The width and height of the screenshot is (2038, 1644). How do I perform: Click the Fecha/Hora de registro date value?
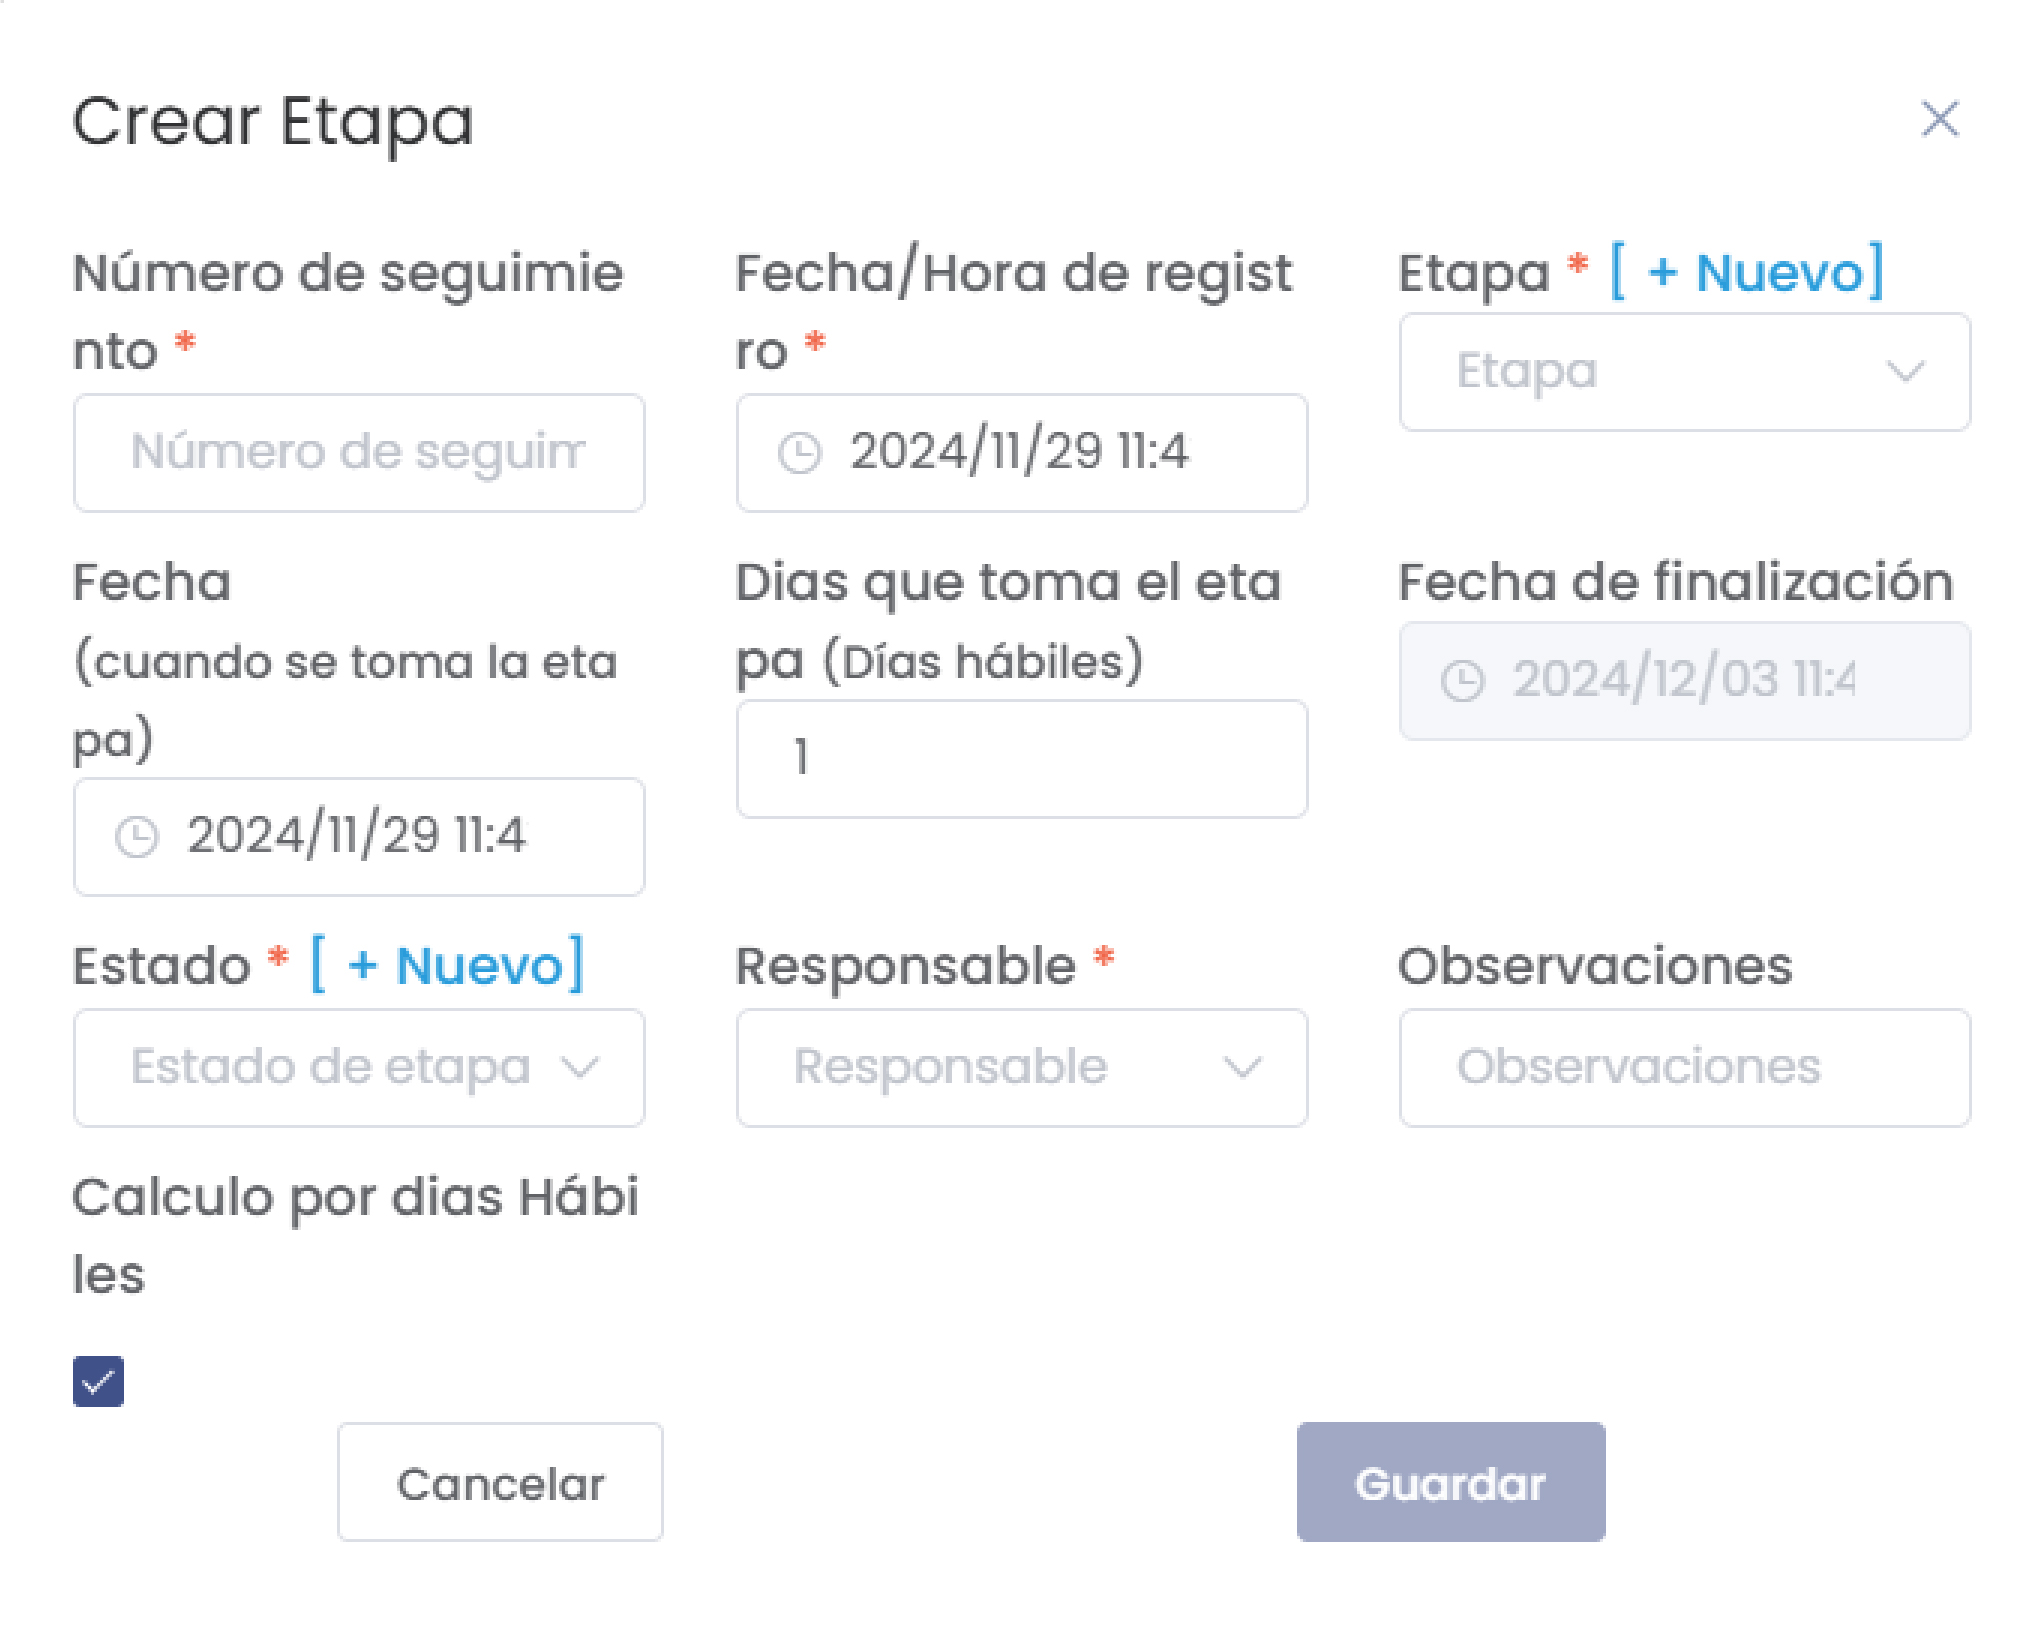click(1020, 453)
